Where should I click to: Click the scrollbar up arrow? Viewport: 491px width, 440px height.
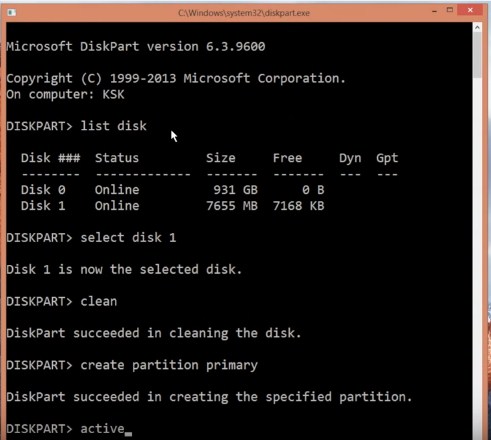tap(477, 28)
